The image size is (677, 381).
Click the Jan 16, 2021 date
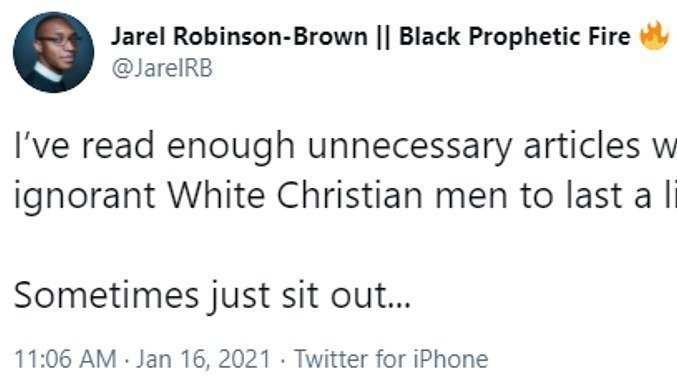pos(203,359)
